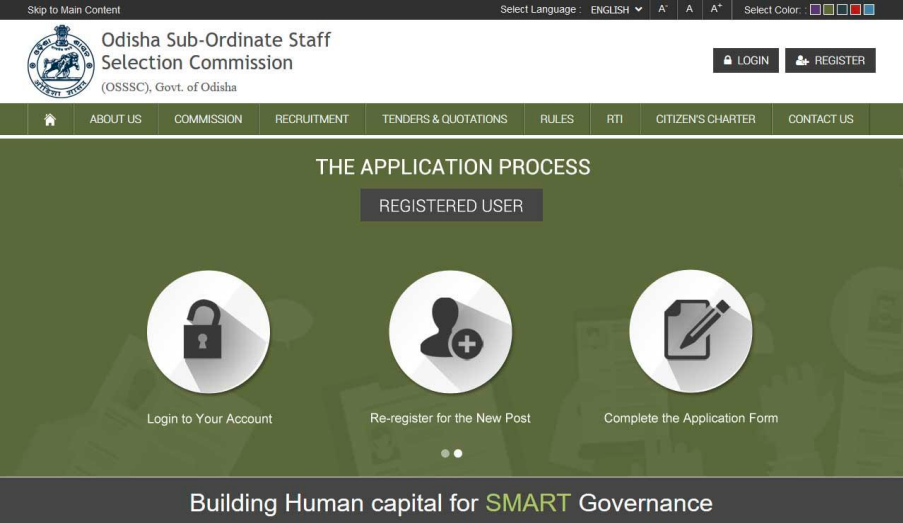
Task: Open the Select Language dropdown
Action: [x=616, y=10]
